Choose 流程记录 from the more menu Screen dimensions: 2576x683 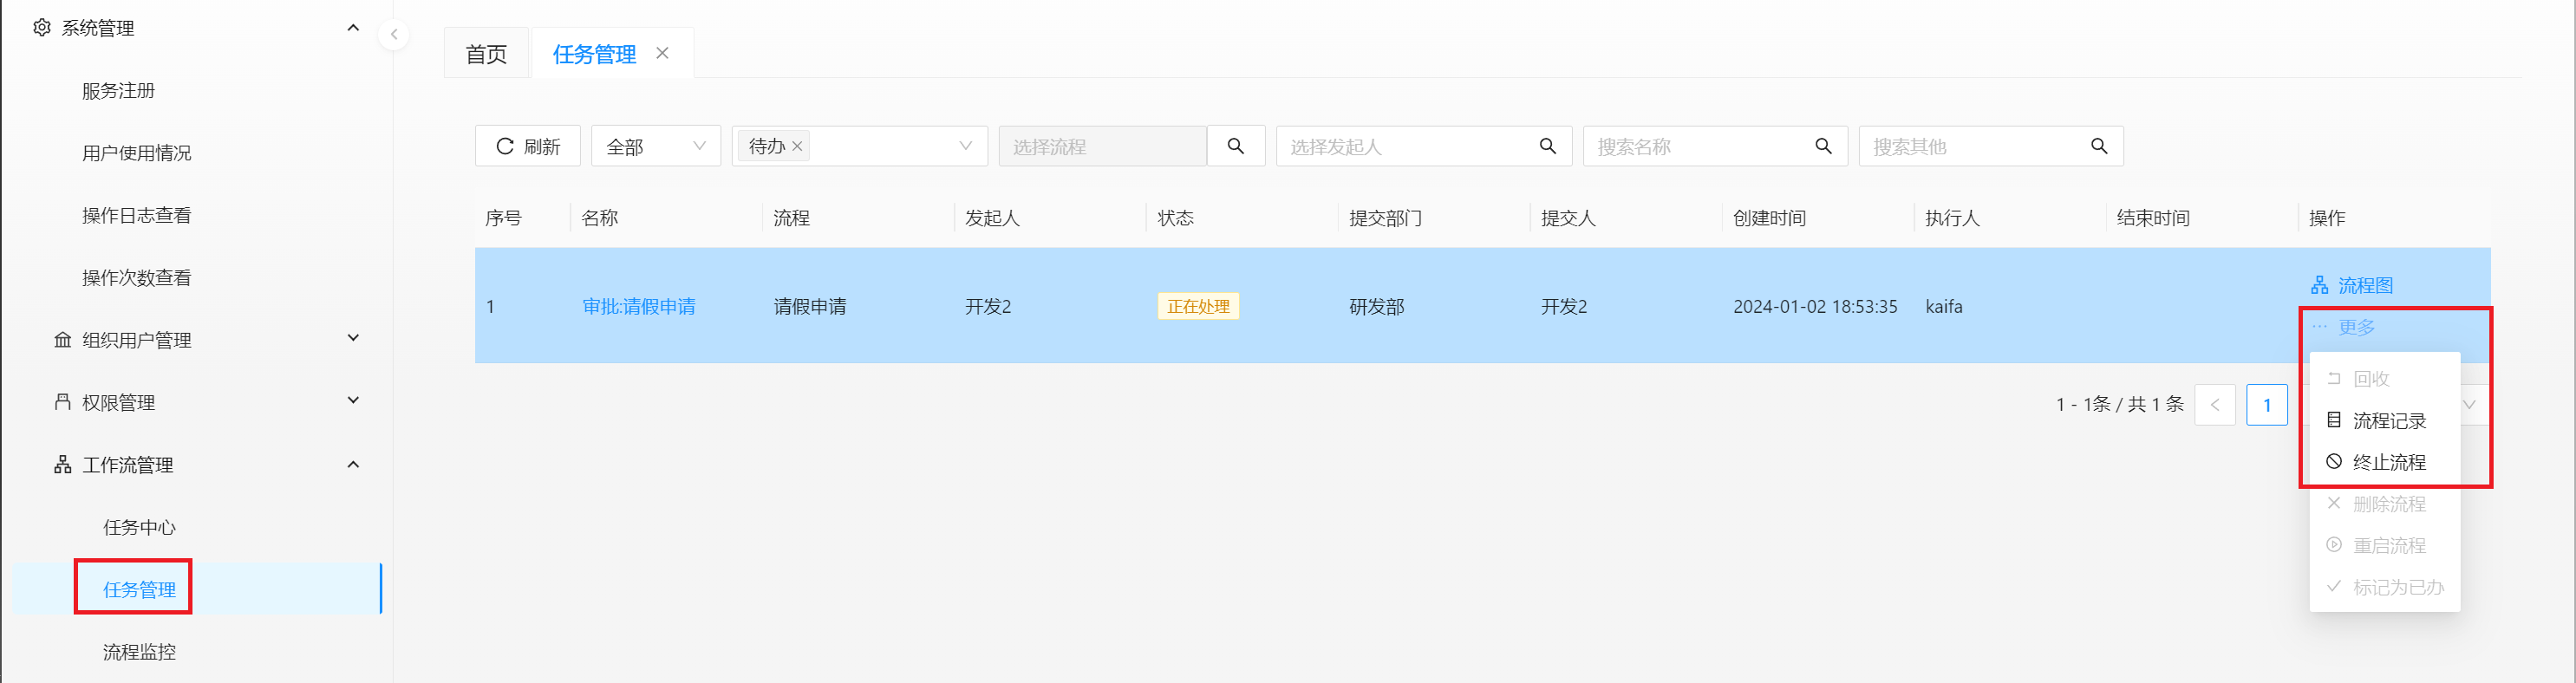2385,421
